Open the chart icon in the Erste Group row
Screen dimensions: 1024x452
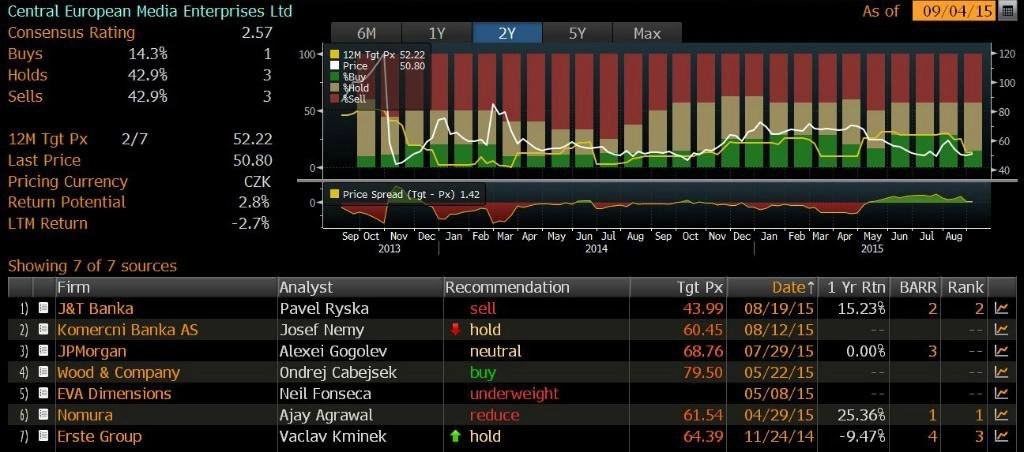point(1001,436)
